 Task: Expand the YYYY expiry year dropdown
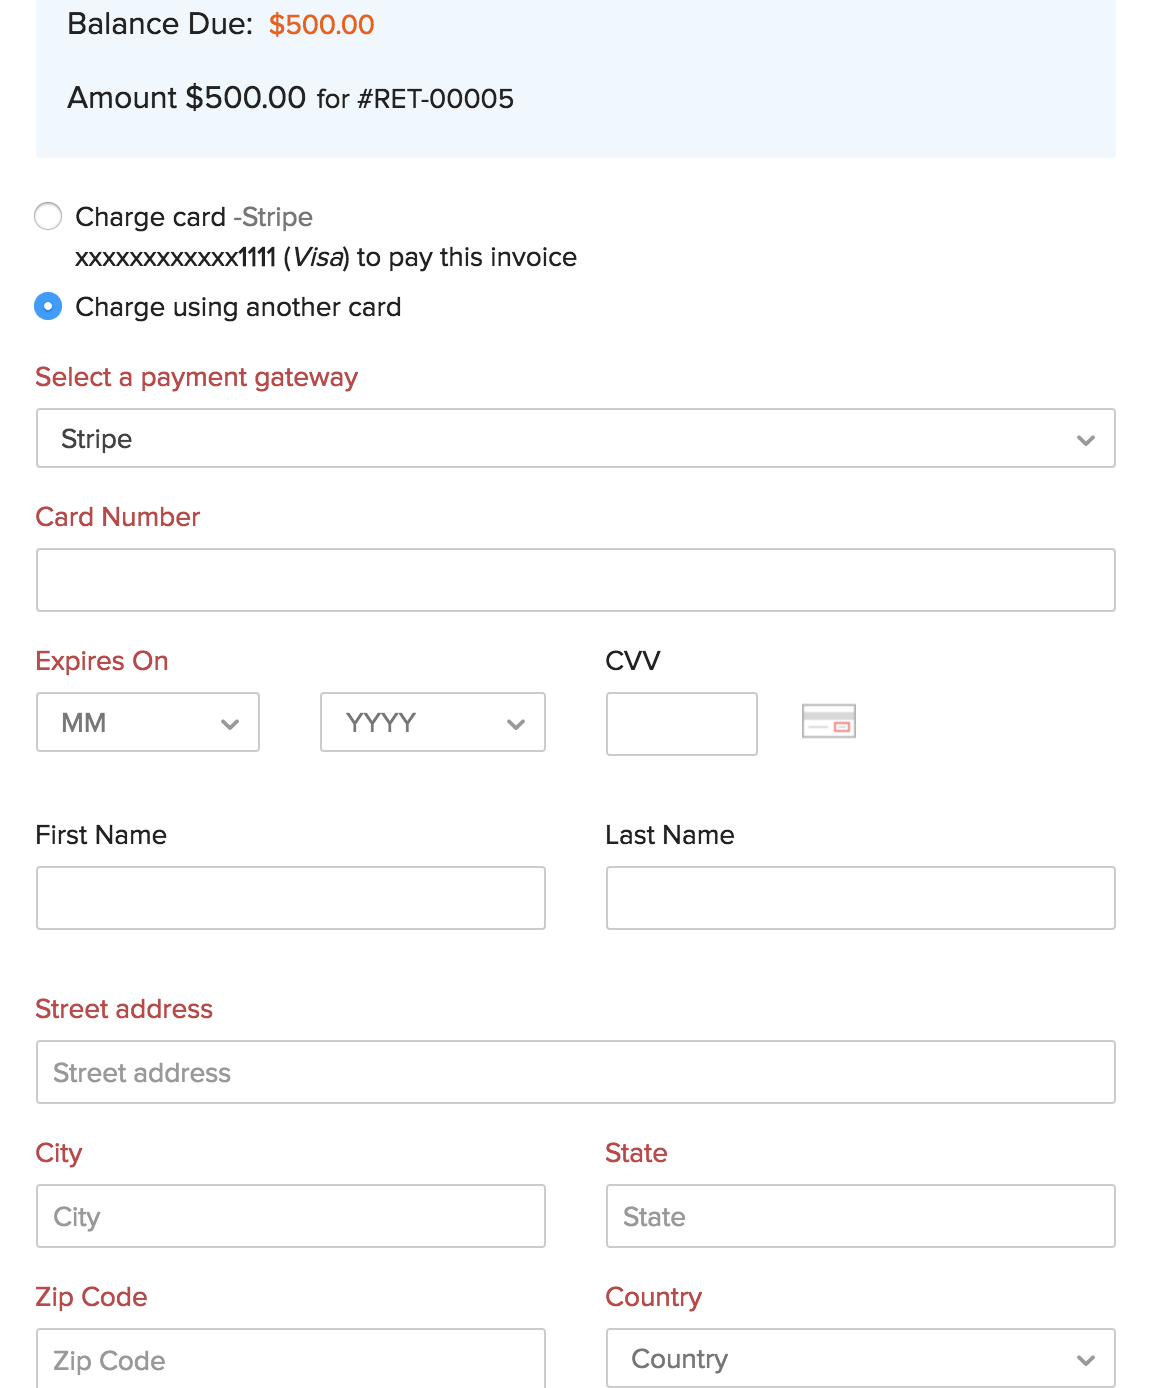click(432, 722)
